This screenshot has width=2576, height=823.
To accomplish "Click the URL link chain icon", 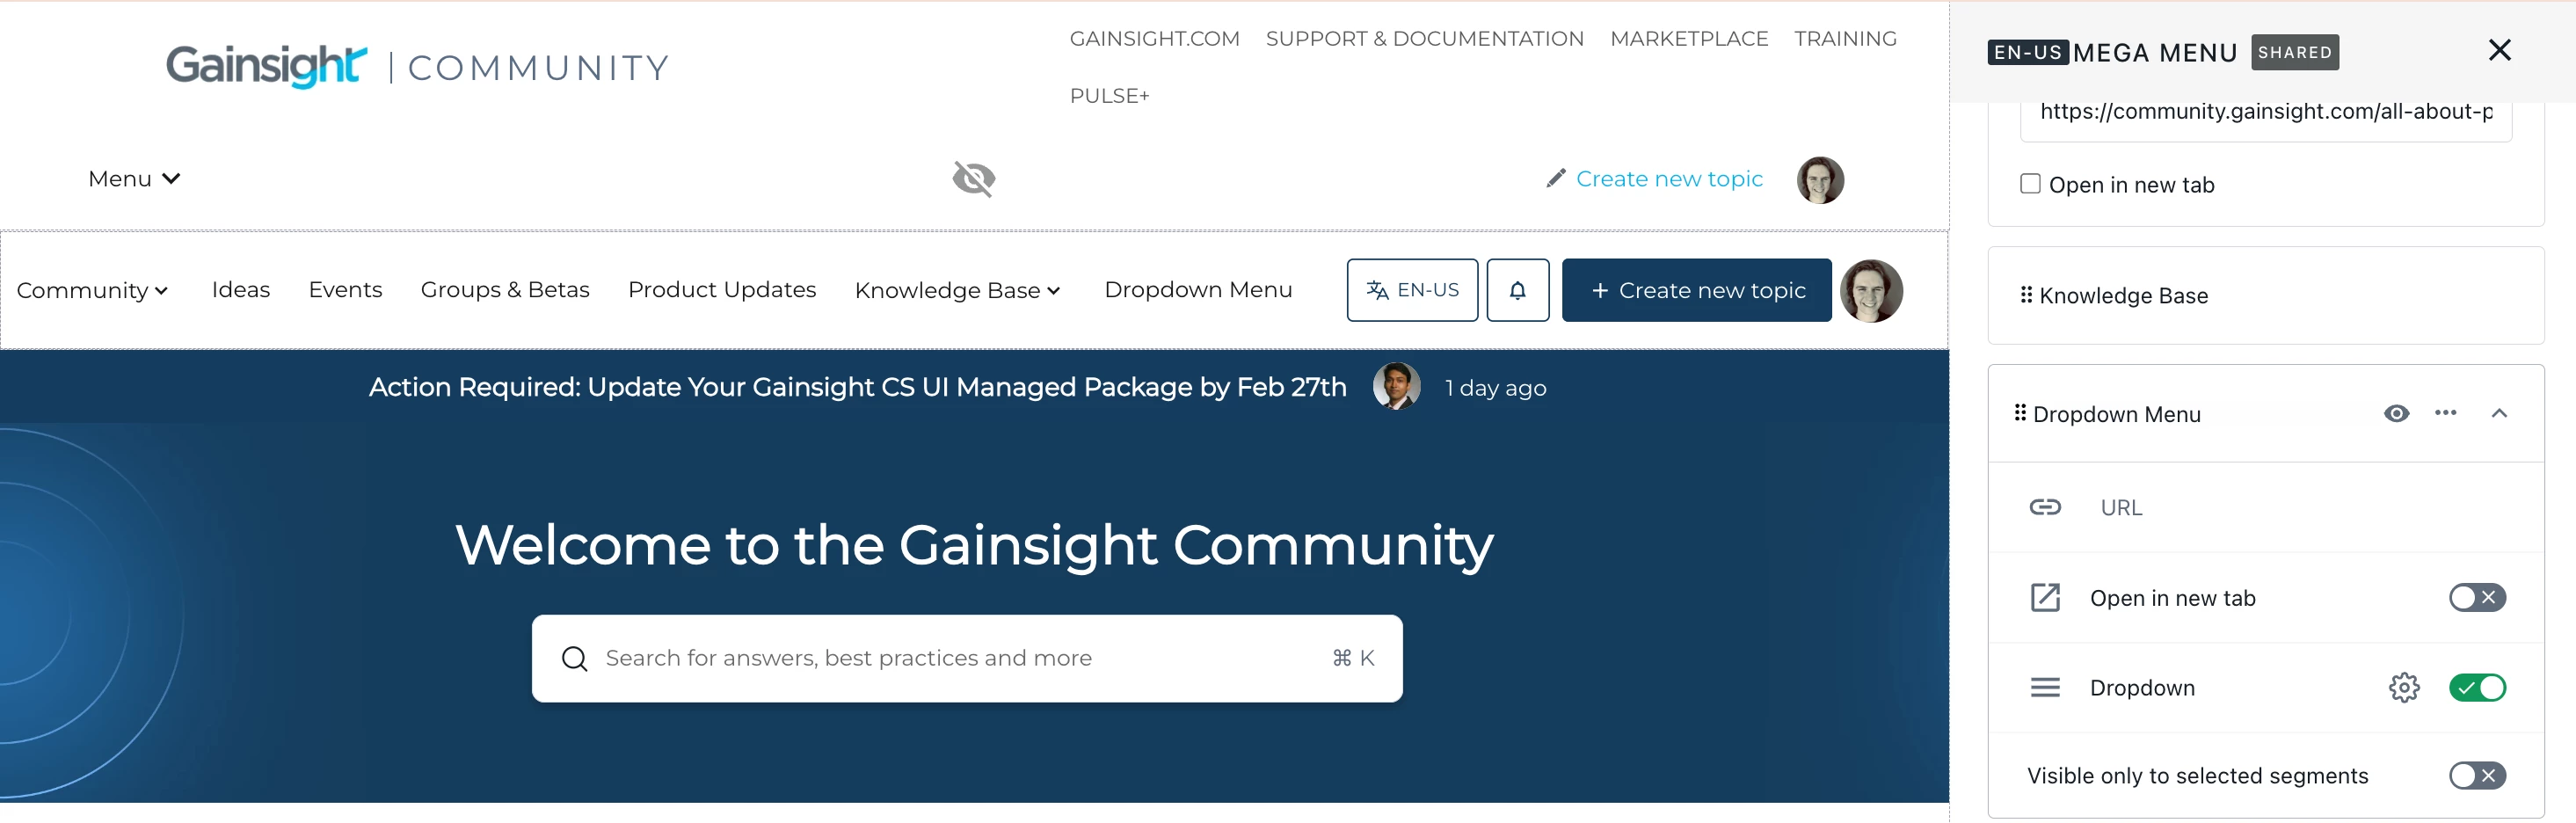I will 2044,507.
